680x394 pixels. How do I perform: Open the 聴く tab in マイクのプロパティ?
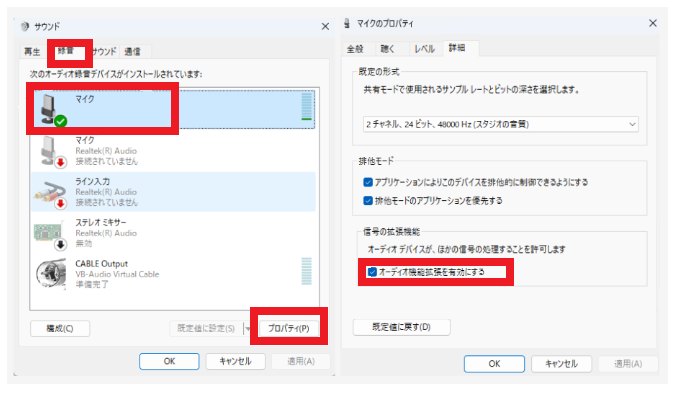point(388,49)
